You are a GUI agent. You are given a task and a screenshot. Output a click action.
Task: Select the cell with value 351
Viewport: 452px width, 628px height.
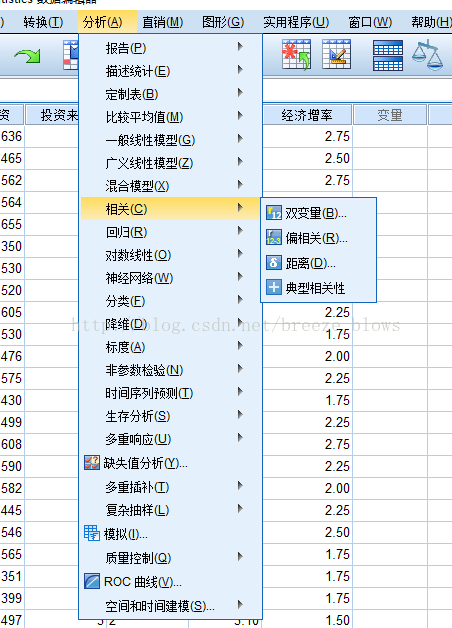pyautogui.click(x=12, y=576)
